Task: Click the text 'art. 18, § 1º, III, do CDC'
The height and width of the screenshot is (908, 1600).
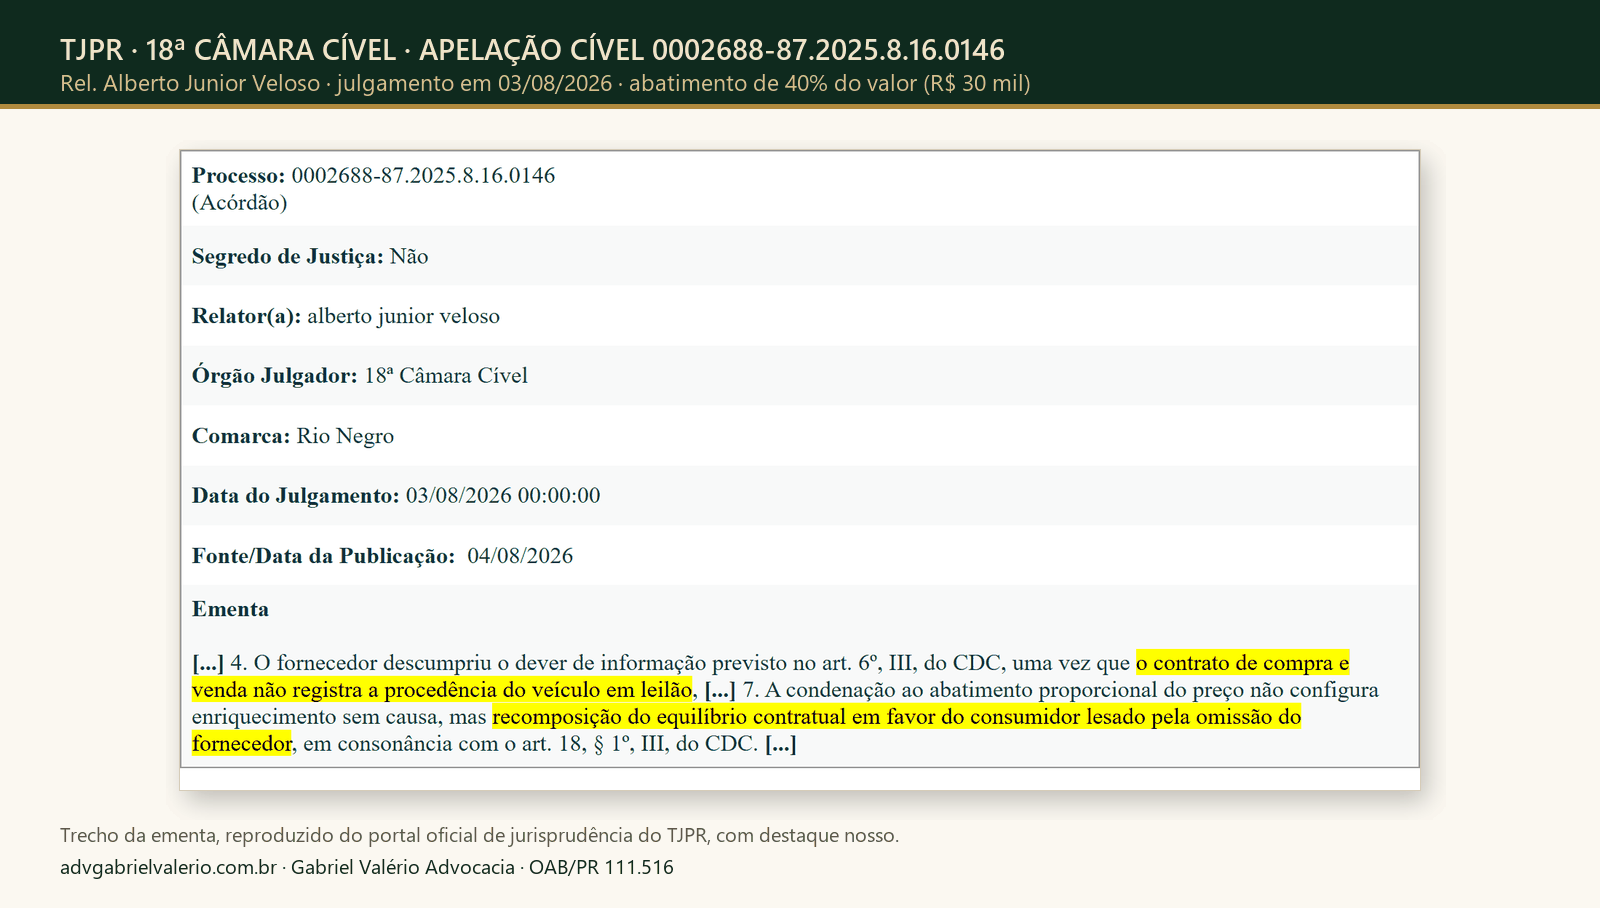Action: pyautogui.click(x=639, y=744)
